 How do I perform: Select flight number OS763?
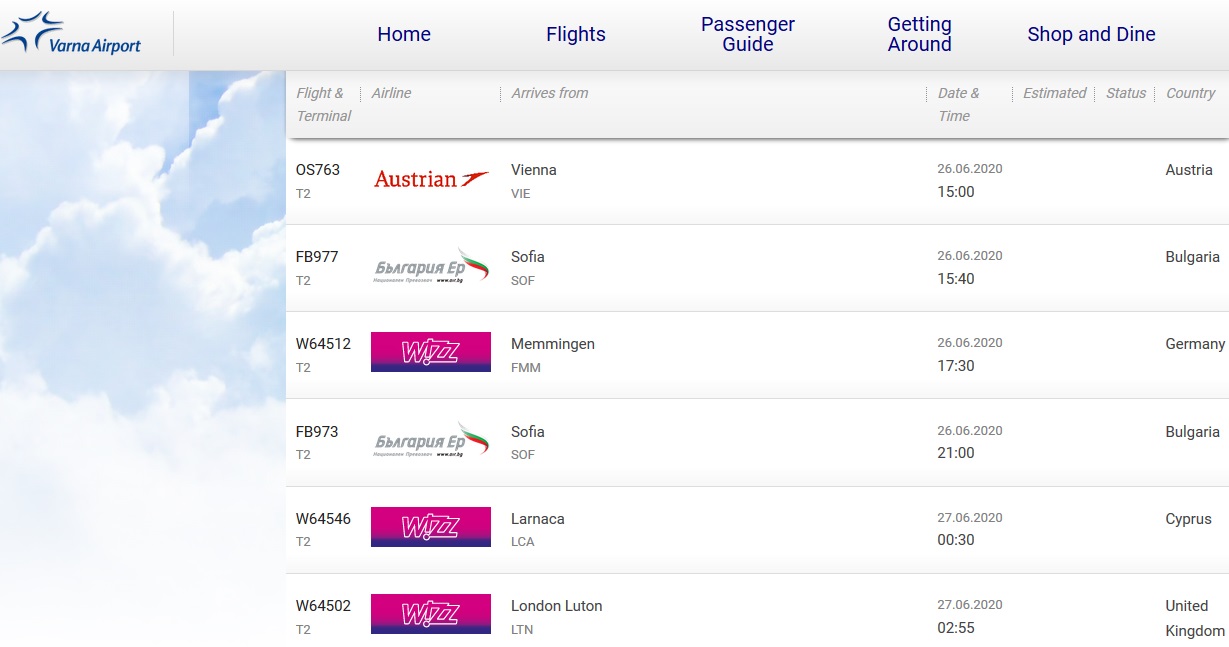[318, 170]
